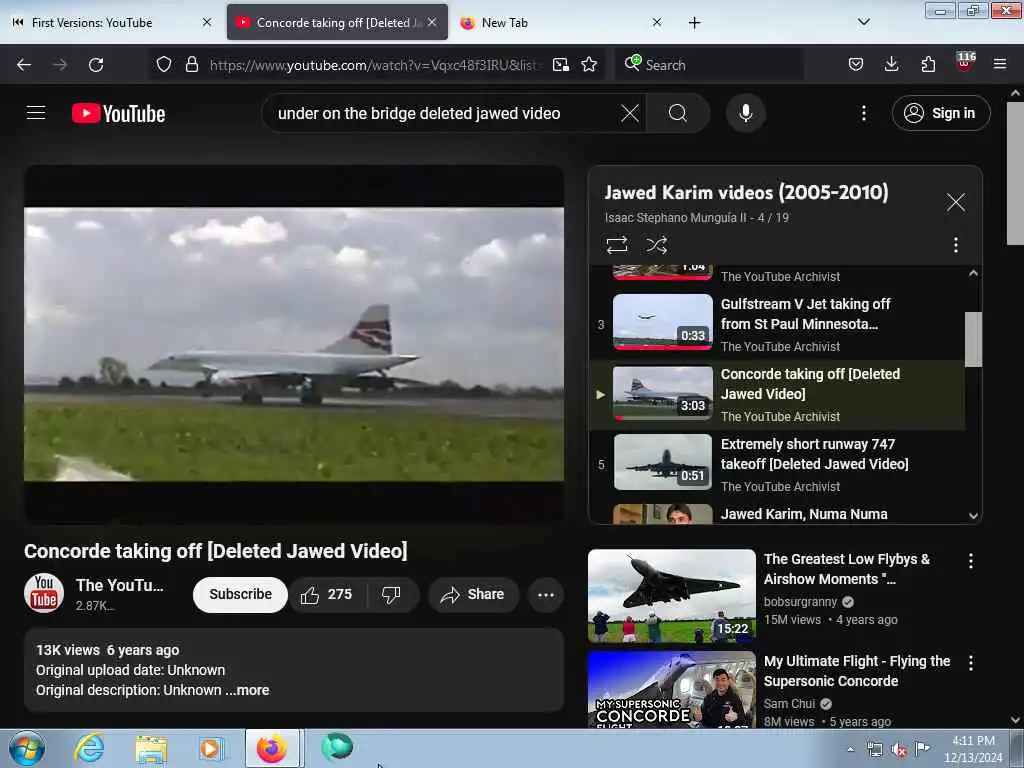
Task: Switch to New Tab tab
Action: [562, 23]
